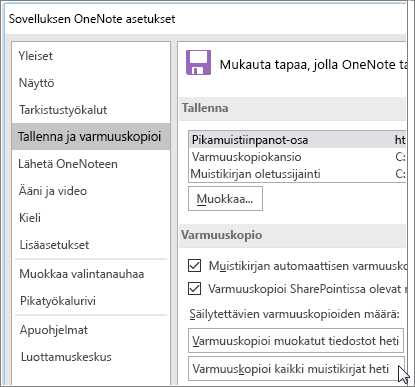Click Varmuuskopioi muokatut tiedostot heti button

296,341
